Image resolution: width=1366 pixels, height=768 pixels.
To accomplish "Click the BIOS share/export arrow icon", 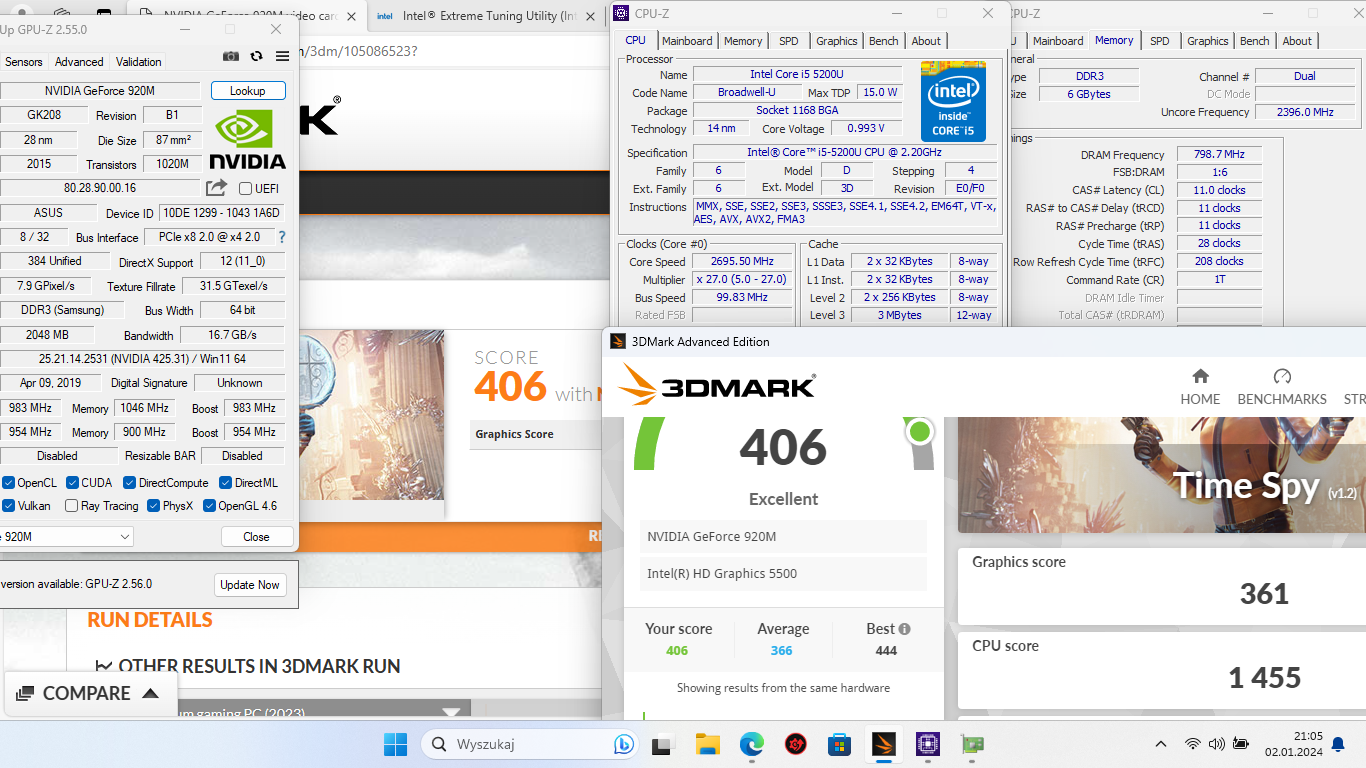I will 216,188.
